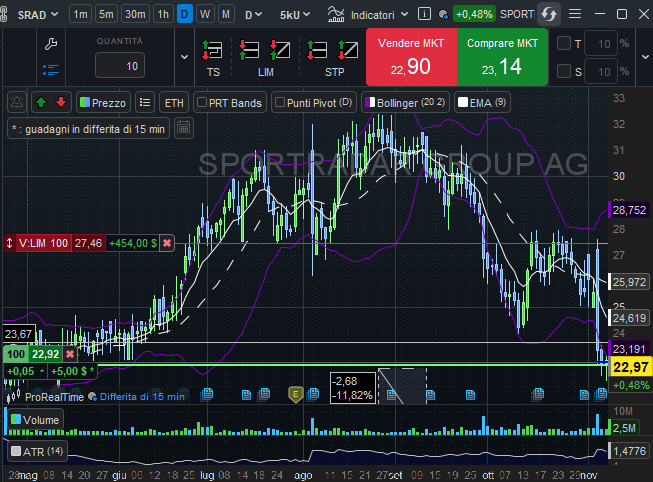Open the calendar icon beside earnings note

[x=183, y=128]
